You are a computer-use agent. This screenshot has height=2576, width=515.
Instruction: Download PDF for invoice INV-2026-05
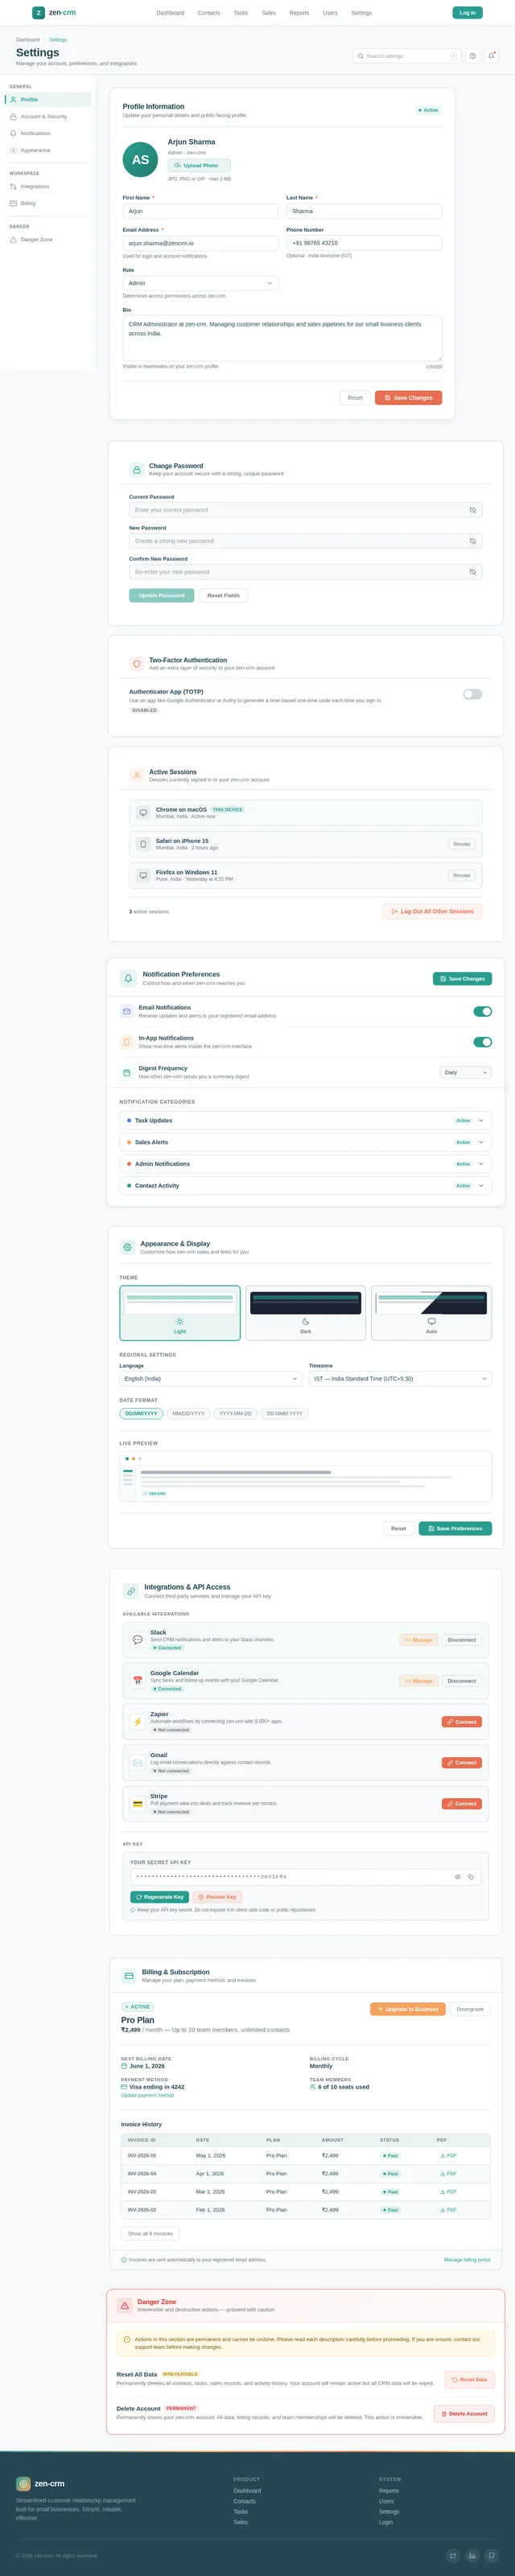click(x=448, y=2155)
